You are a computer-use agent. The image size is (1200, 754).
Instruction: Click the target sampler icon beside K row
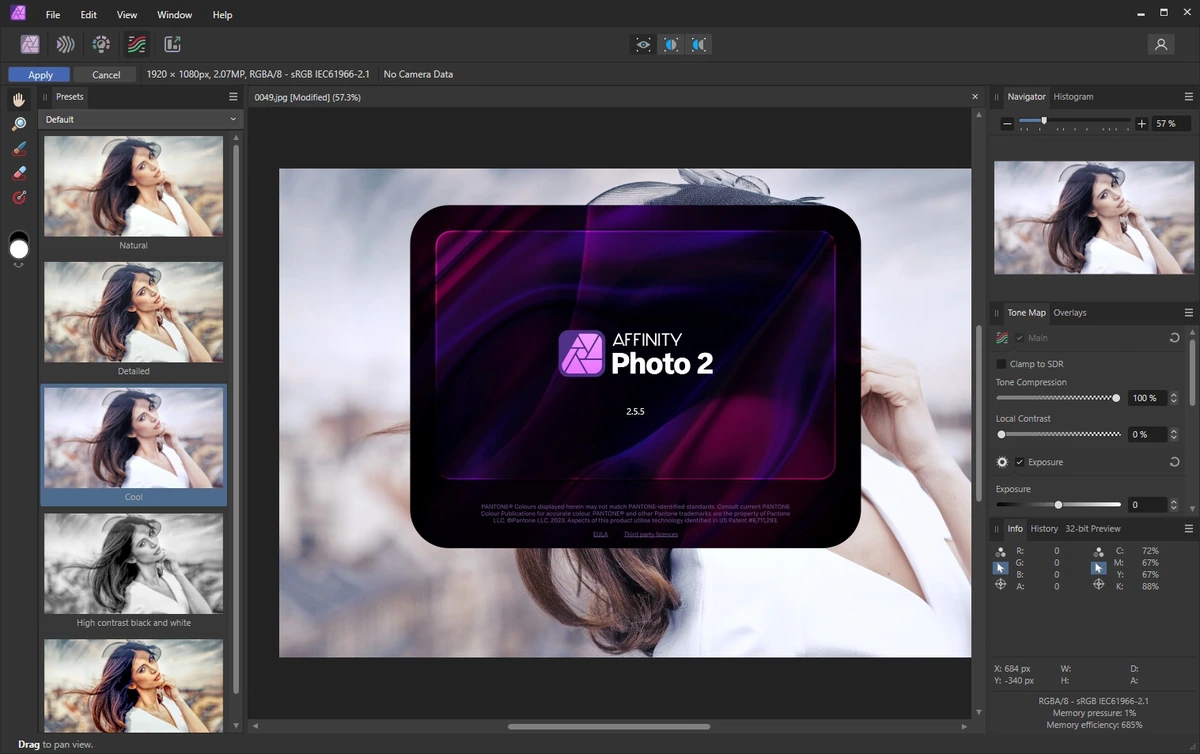[x=1099, y=584]
